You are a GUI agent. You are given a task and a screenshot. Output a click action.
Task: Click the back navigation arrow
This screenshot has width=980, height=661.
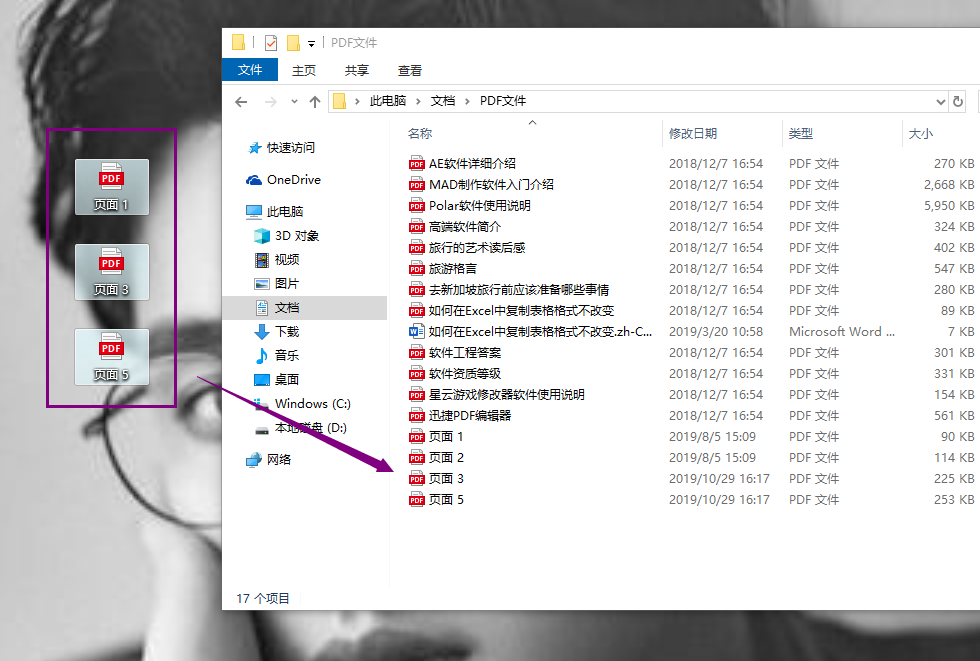pyautogui.click(x=240, y=101)
